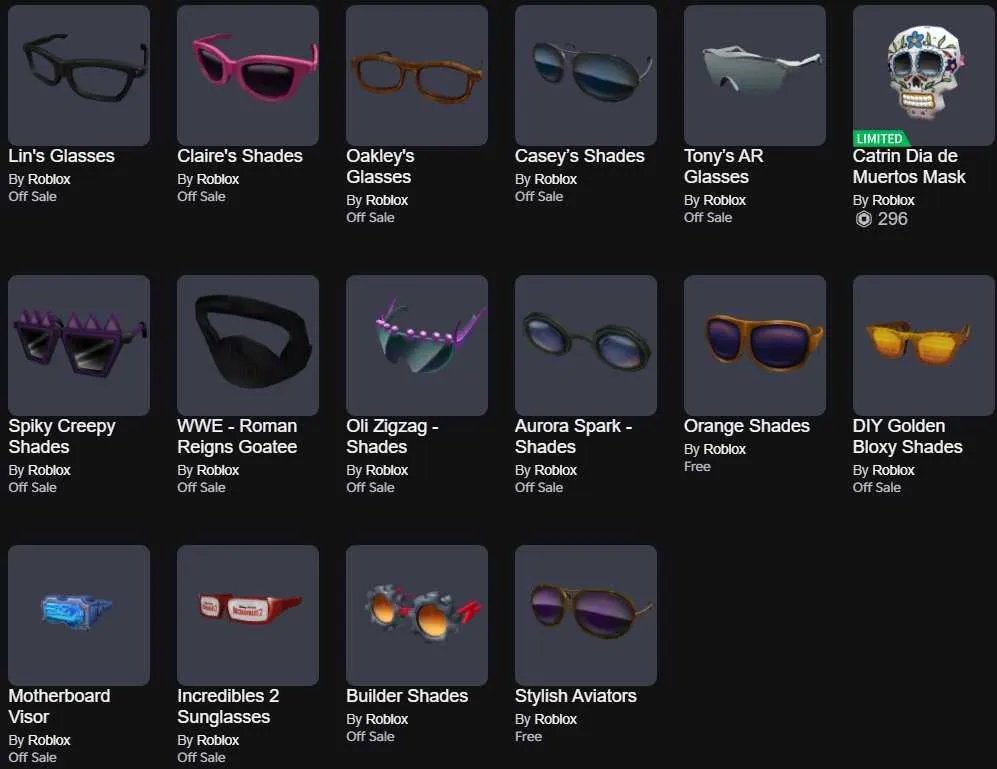Visit the "Spiky Creepy Shades" title link
This screenshot has height=769, width=997.
tap(62, 436)
